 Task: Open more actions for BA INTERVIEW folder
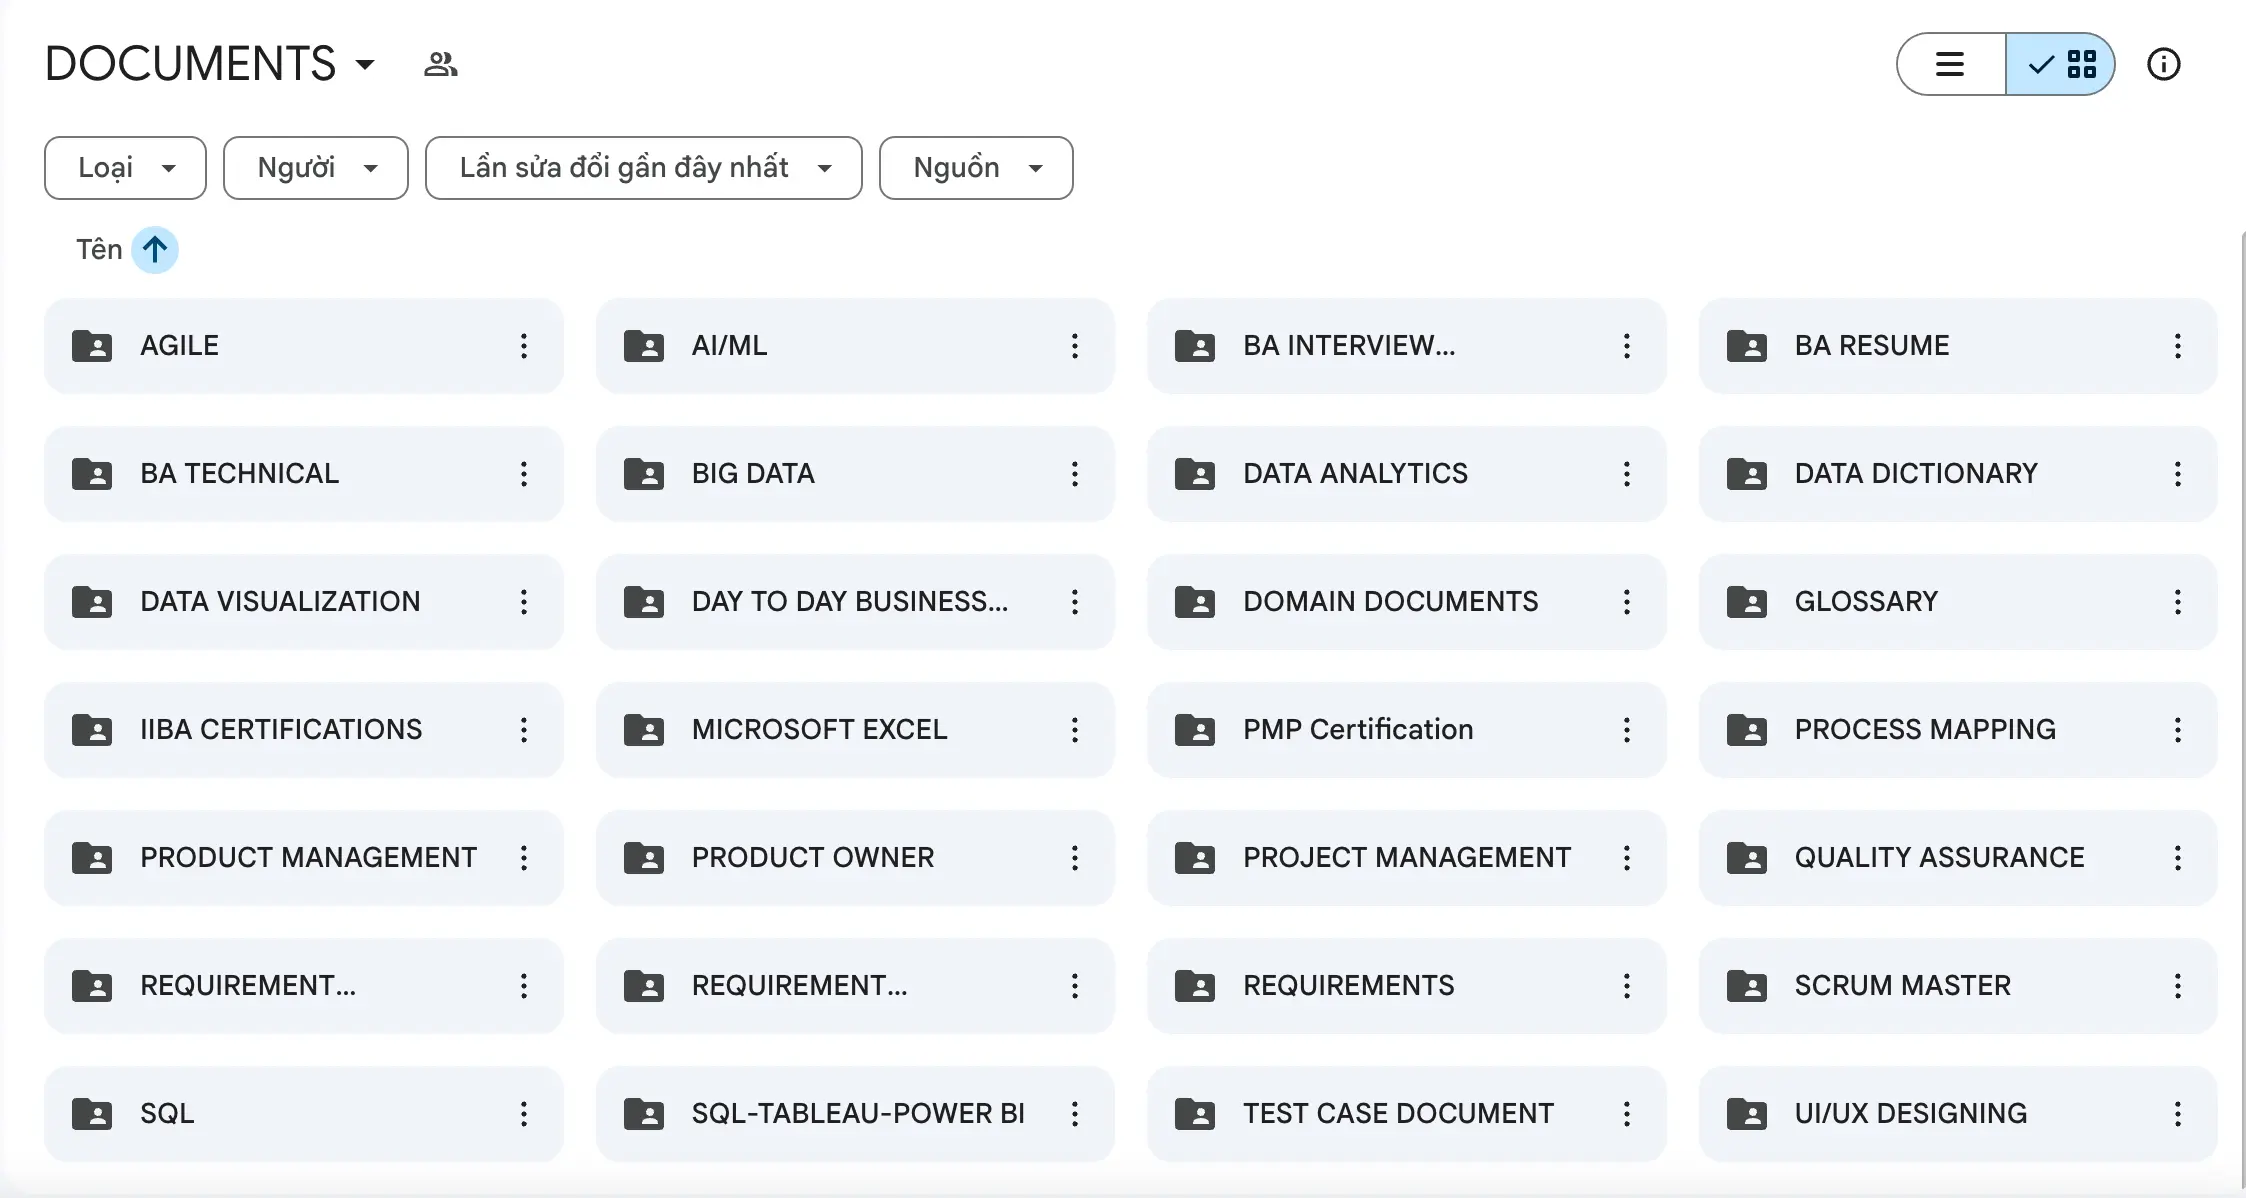(1627, 346)
